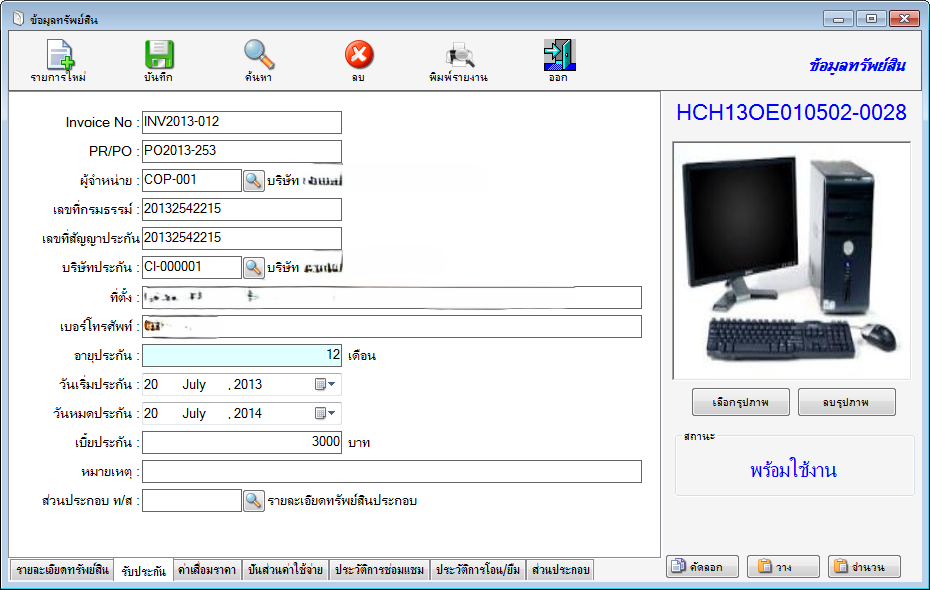This screenshot has height=590, width=930.
Task: Search component asset next to ส่วนประกอบ field
Action: tap(253, 500)
